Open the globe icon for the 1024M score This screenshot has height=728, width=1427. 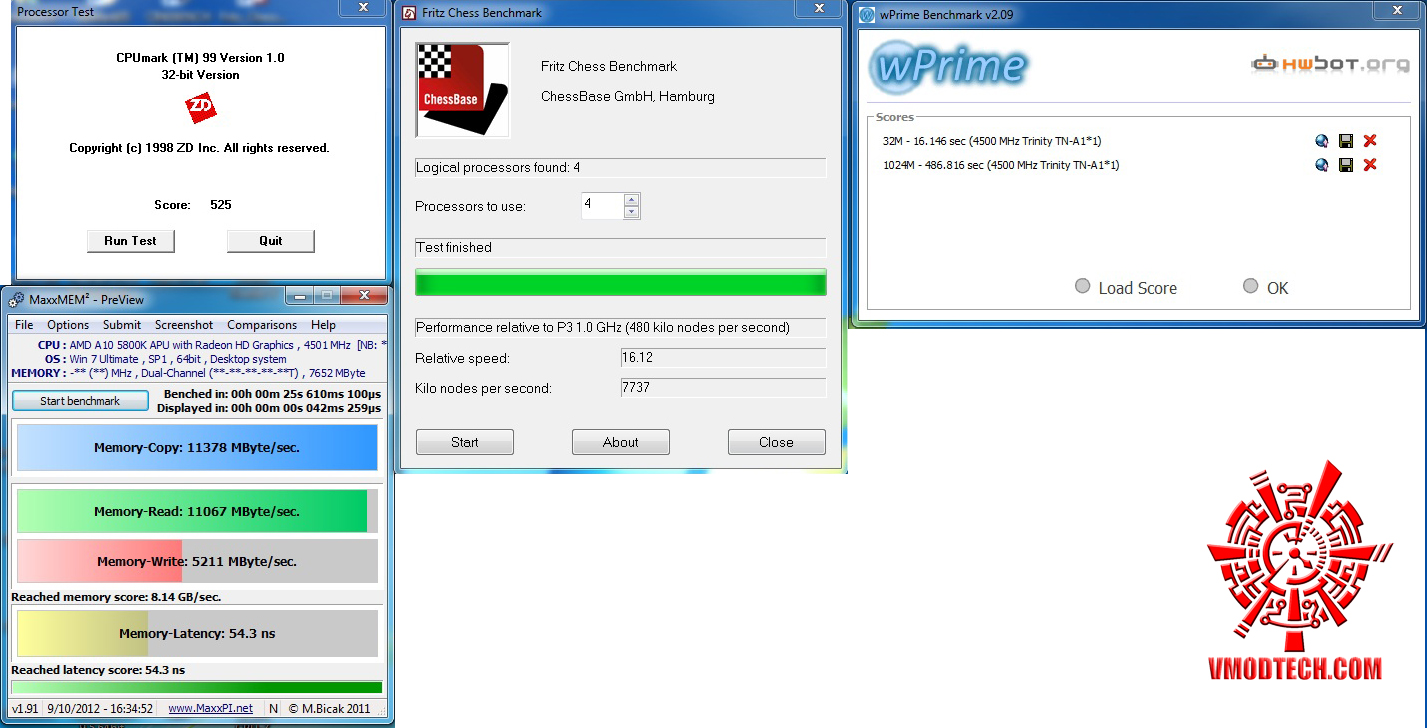click(1322, 165)
